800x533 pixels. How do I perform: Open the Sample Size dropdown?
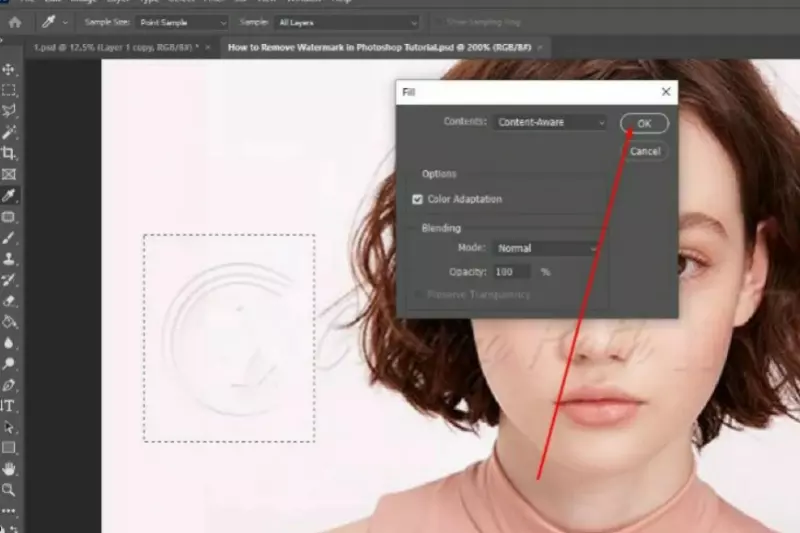coord(182,22)
